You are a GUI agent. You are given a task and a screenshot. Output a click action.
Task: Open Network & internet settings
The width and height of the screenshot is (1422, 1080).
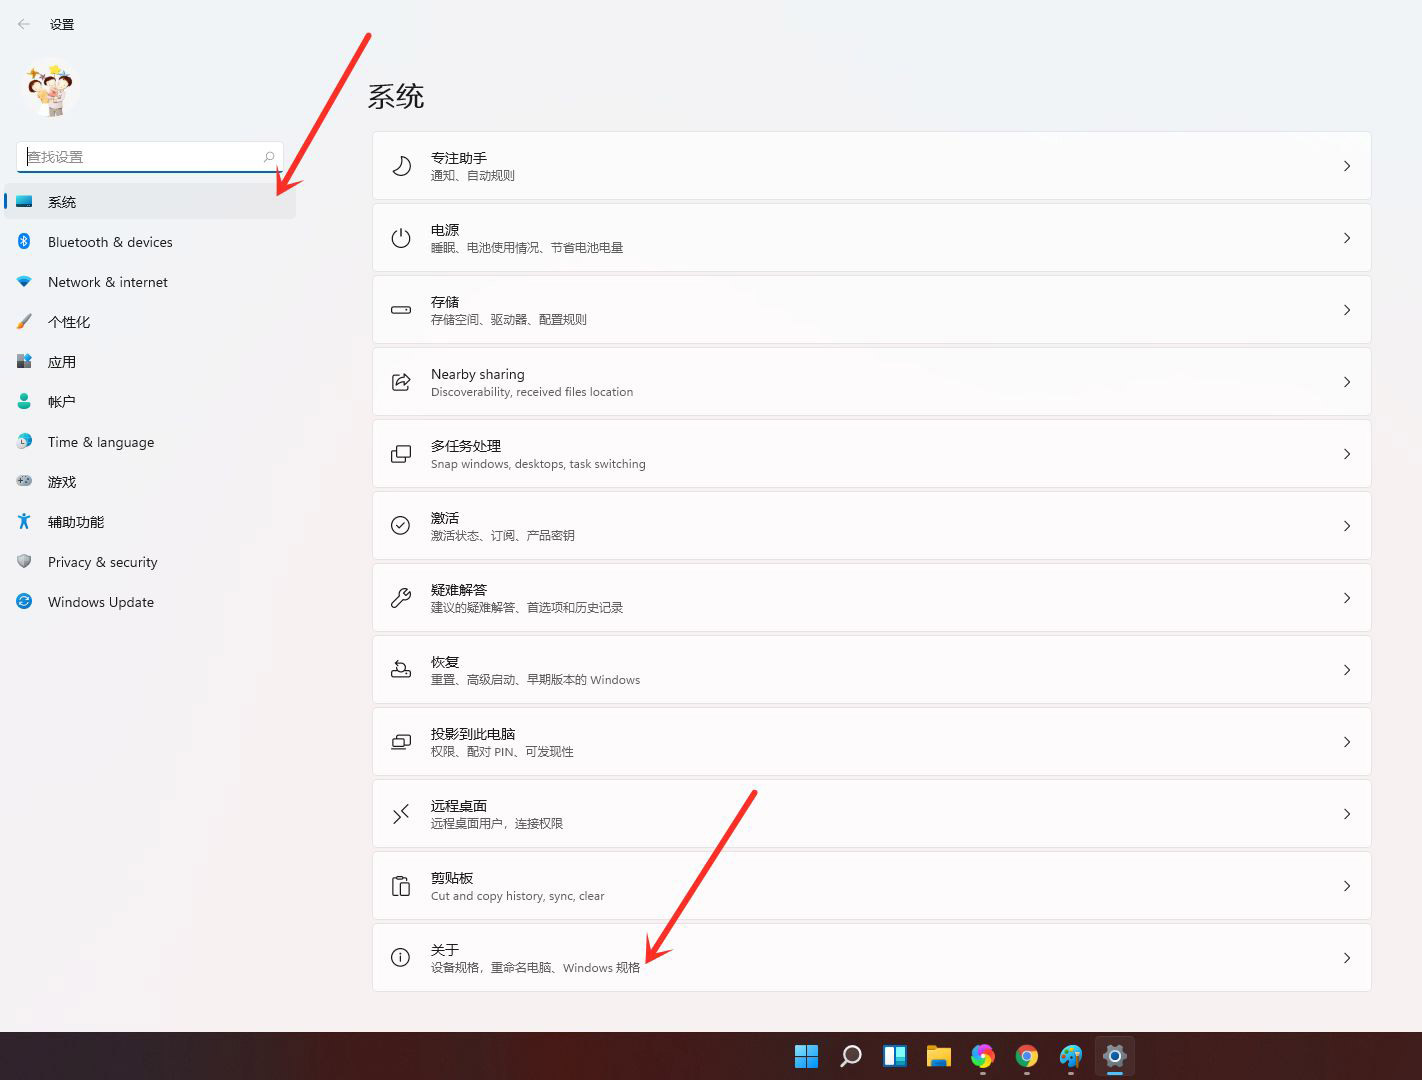[x=108, y=281]
